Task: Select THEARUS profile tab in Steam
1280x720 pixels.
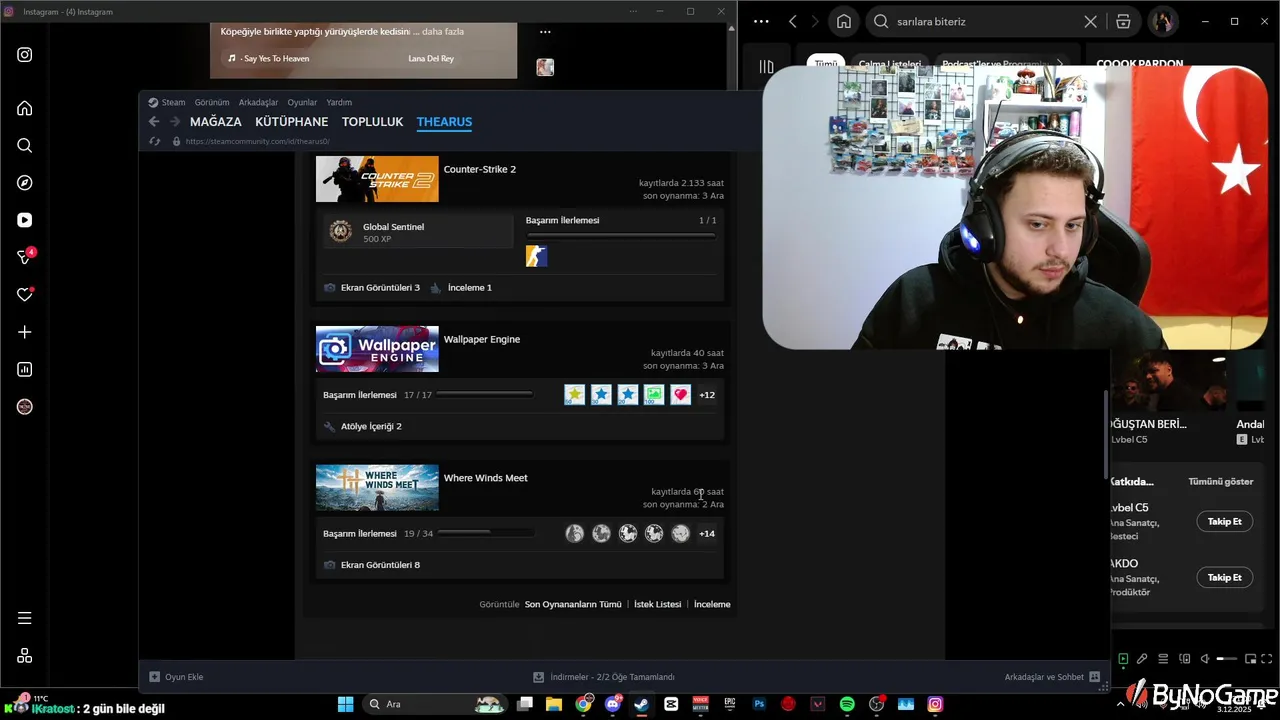Action: pyautogui.click(x=444, y=122)
